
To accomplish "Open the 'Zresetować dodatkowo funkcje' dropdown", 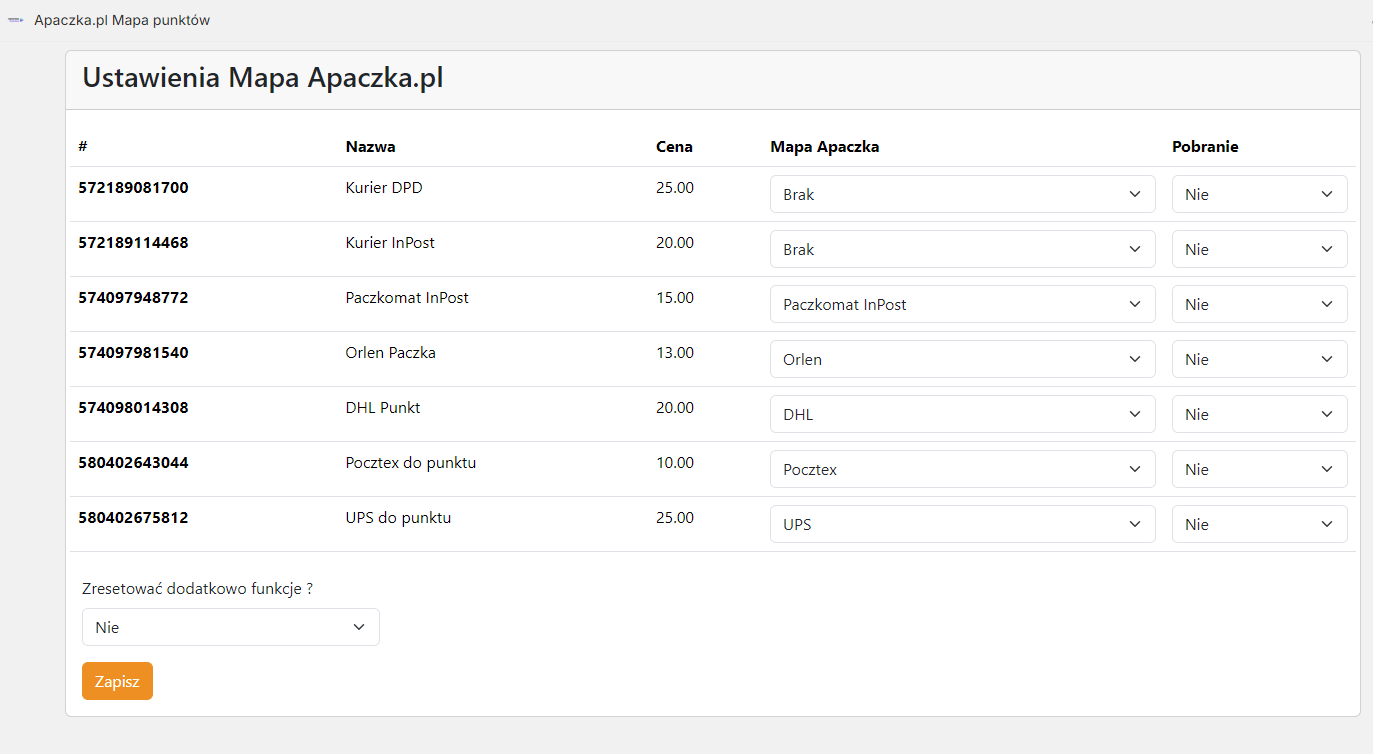I will click(x=230, y=627).
